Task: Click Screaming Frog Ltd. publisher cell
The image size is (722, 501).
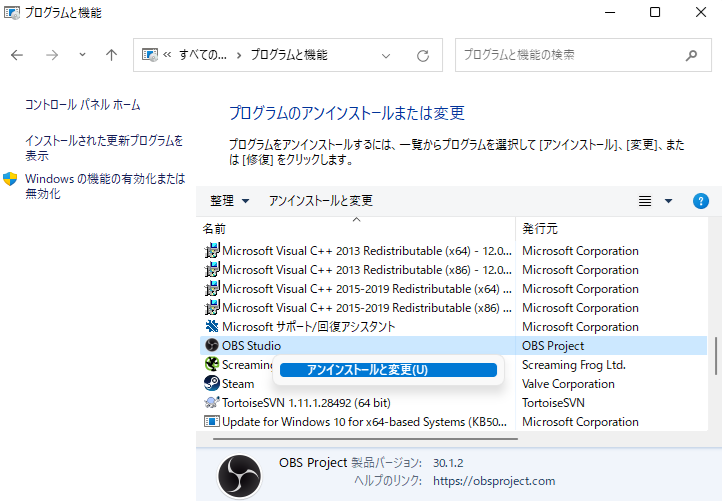Action: pos(573,365)
